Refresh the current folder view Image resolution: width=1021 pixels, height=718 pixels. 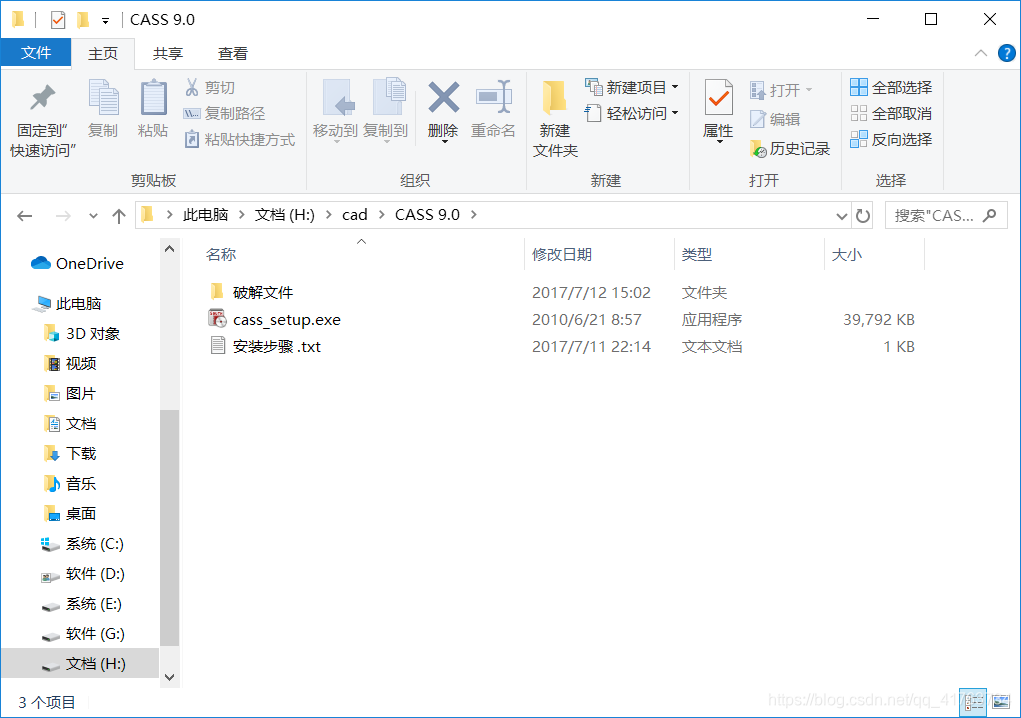863,215
